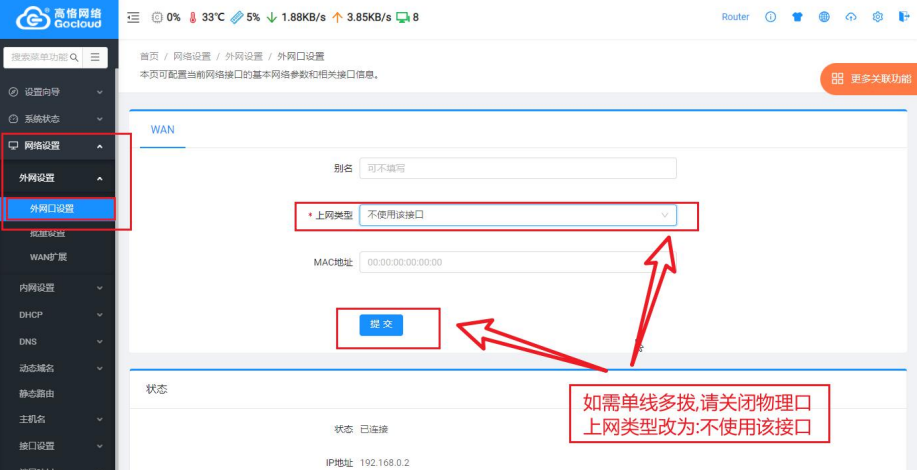917x470 pixels.
Task: Expand 动态域名 submenu
Action: tap(57, 368)
